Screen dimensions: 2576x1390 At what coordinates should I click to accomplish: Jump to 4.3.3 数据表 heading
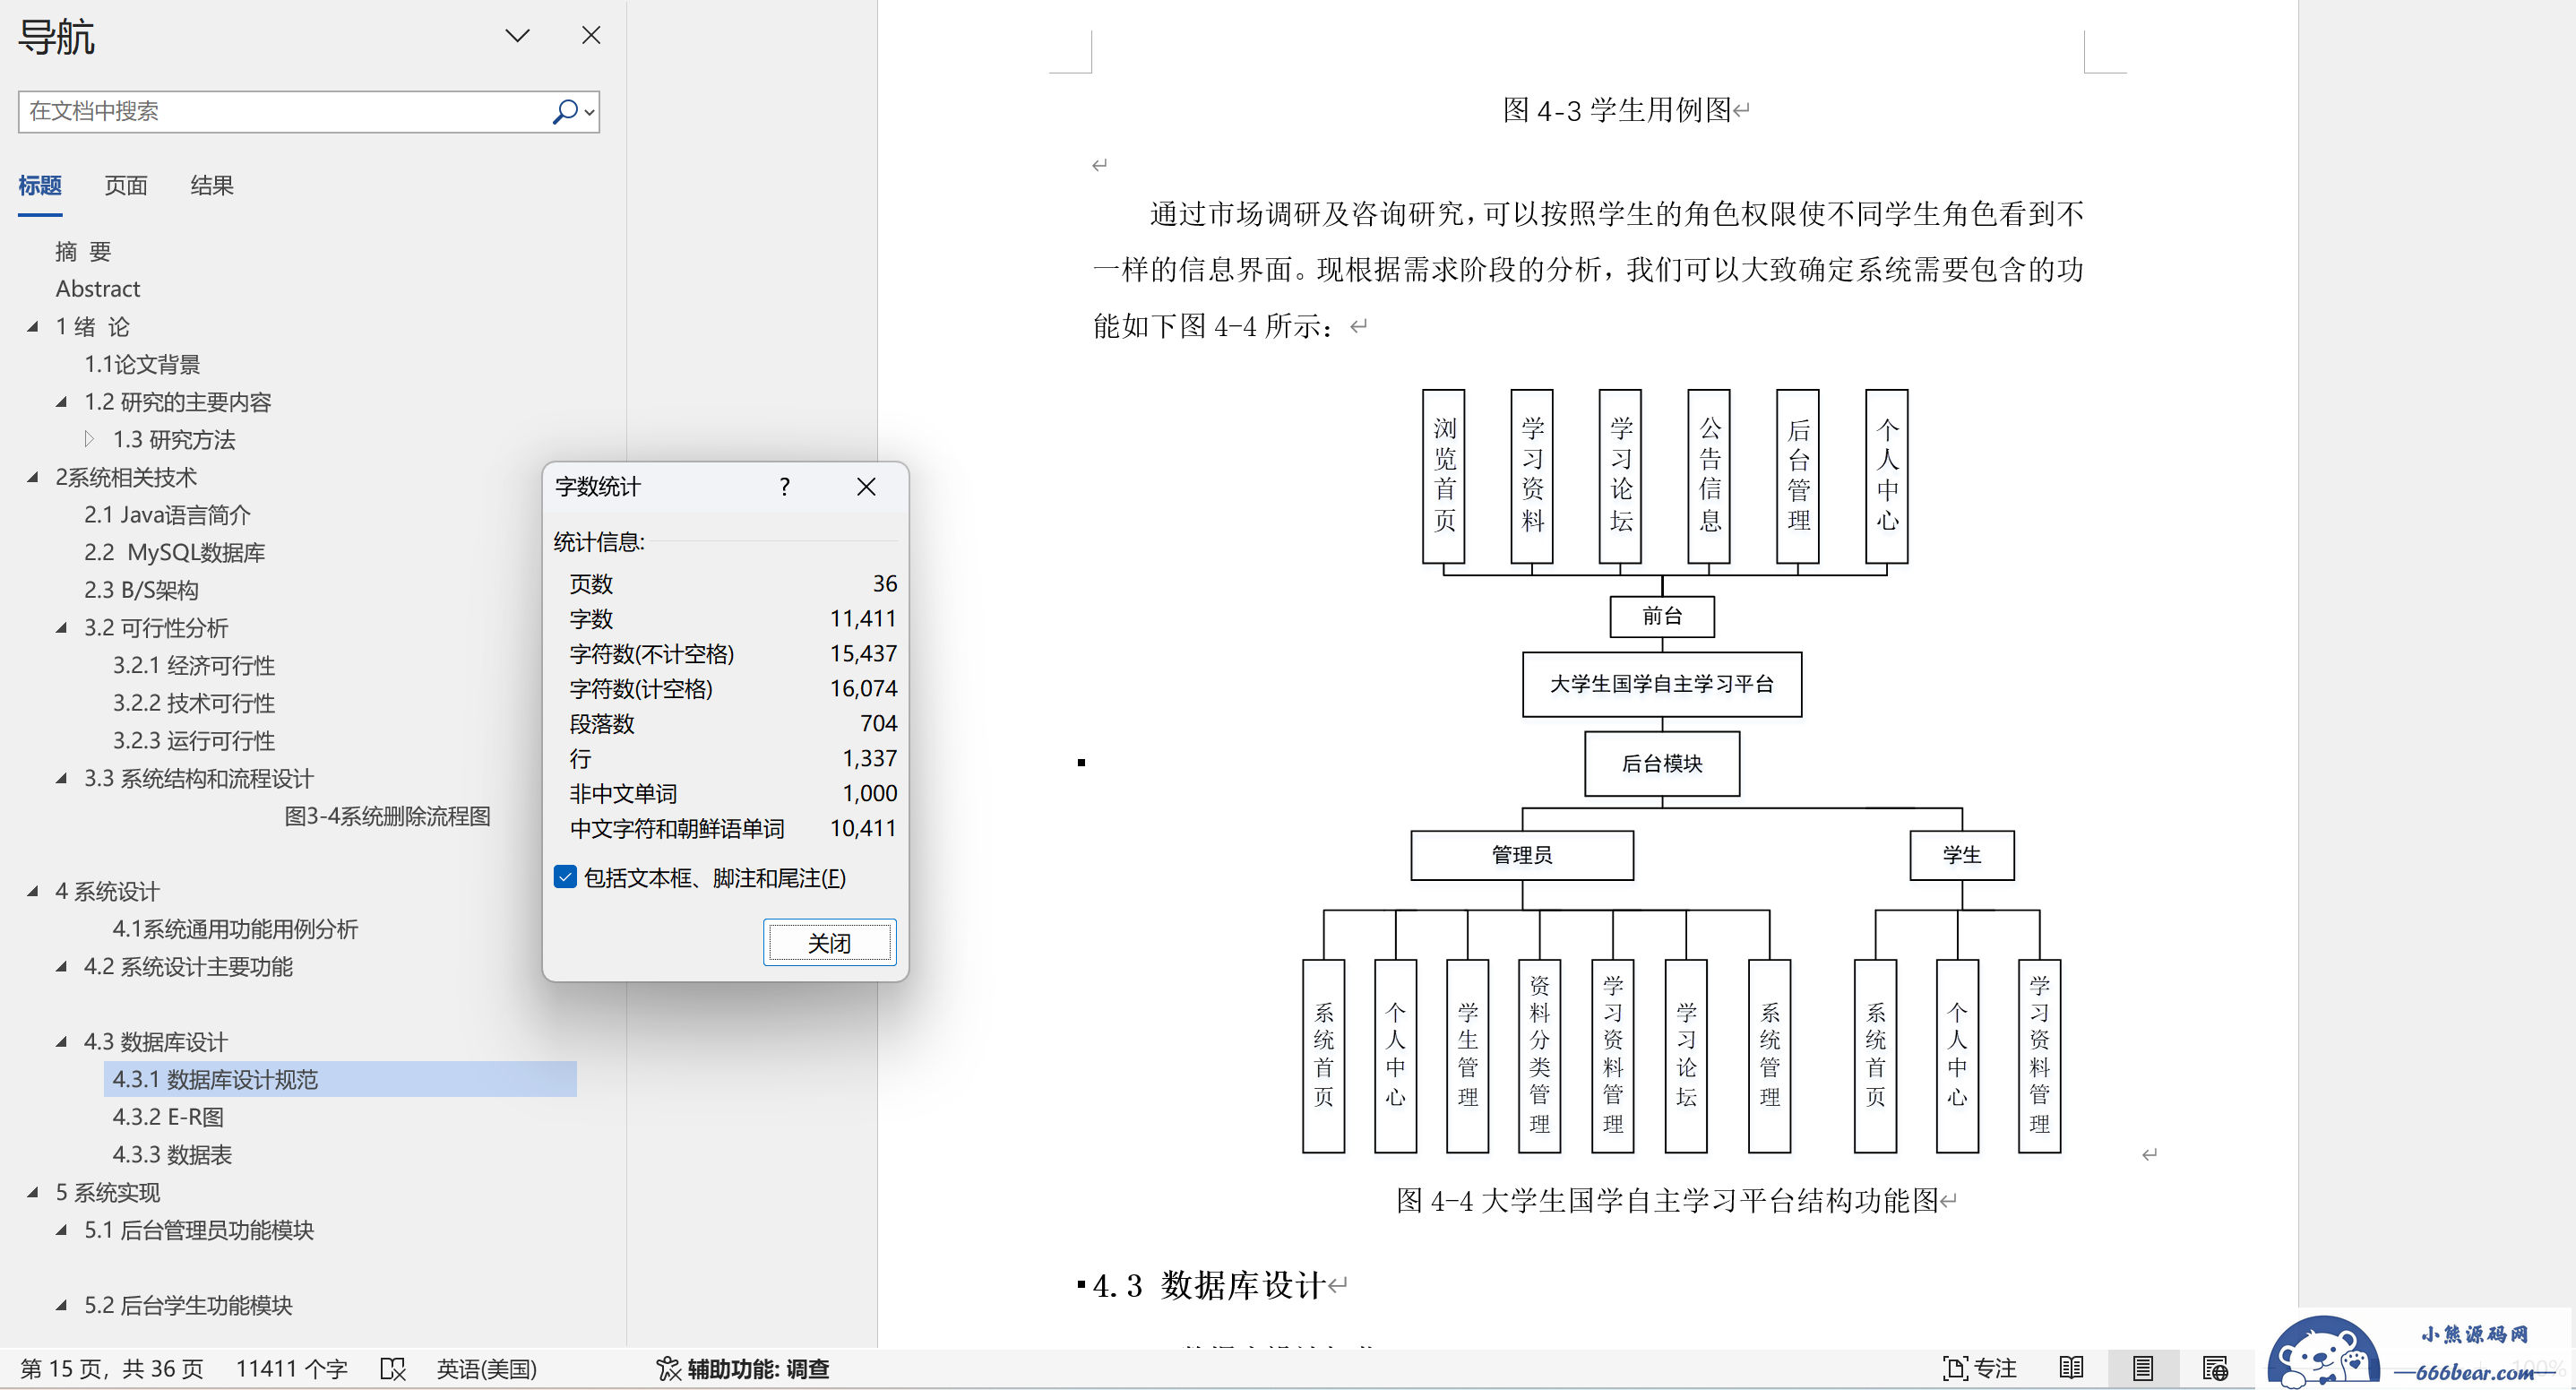pyautogui.click(x=172, y=1155)
